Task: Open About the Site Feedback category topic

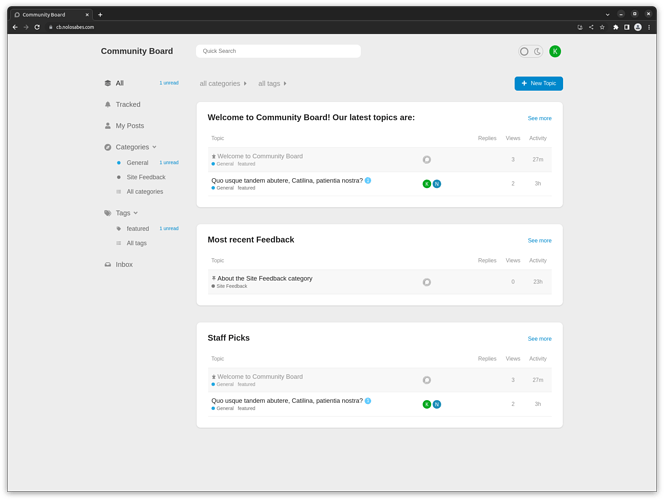Action: 265,279
